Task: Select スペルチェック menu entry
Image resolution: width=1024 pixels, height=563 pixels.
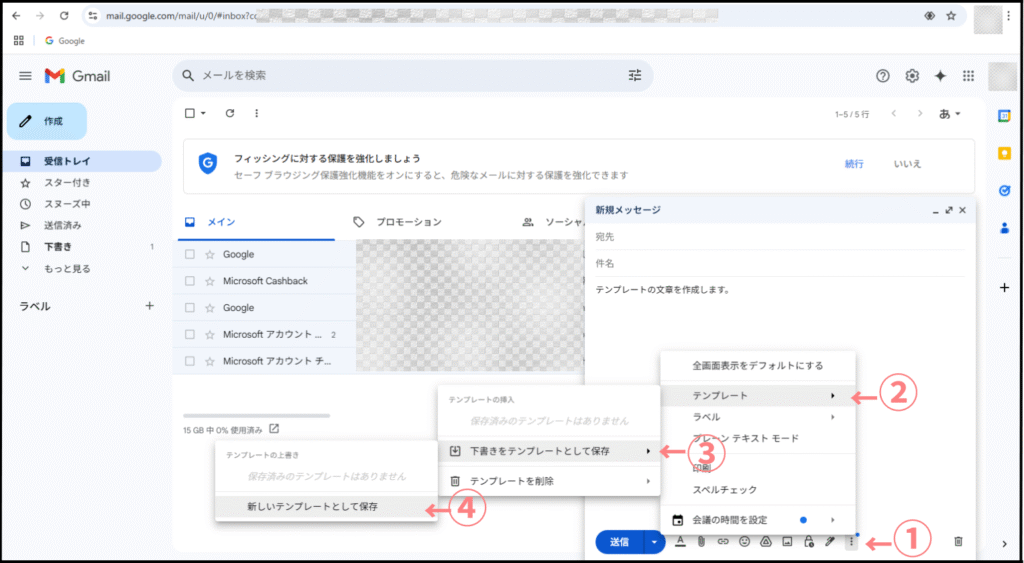Action: (757, 489)
